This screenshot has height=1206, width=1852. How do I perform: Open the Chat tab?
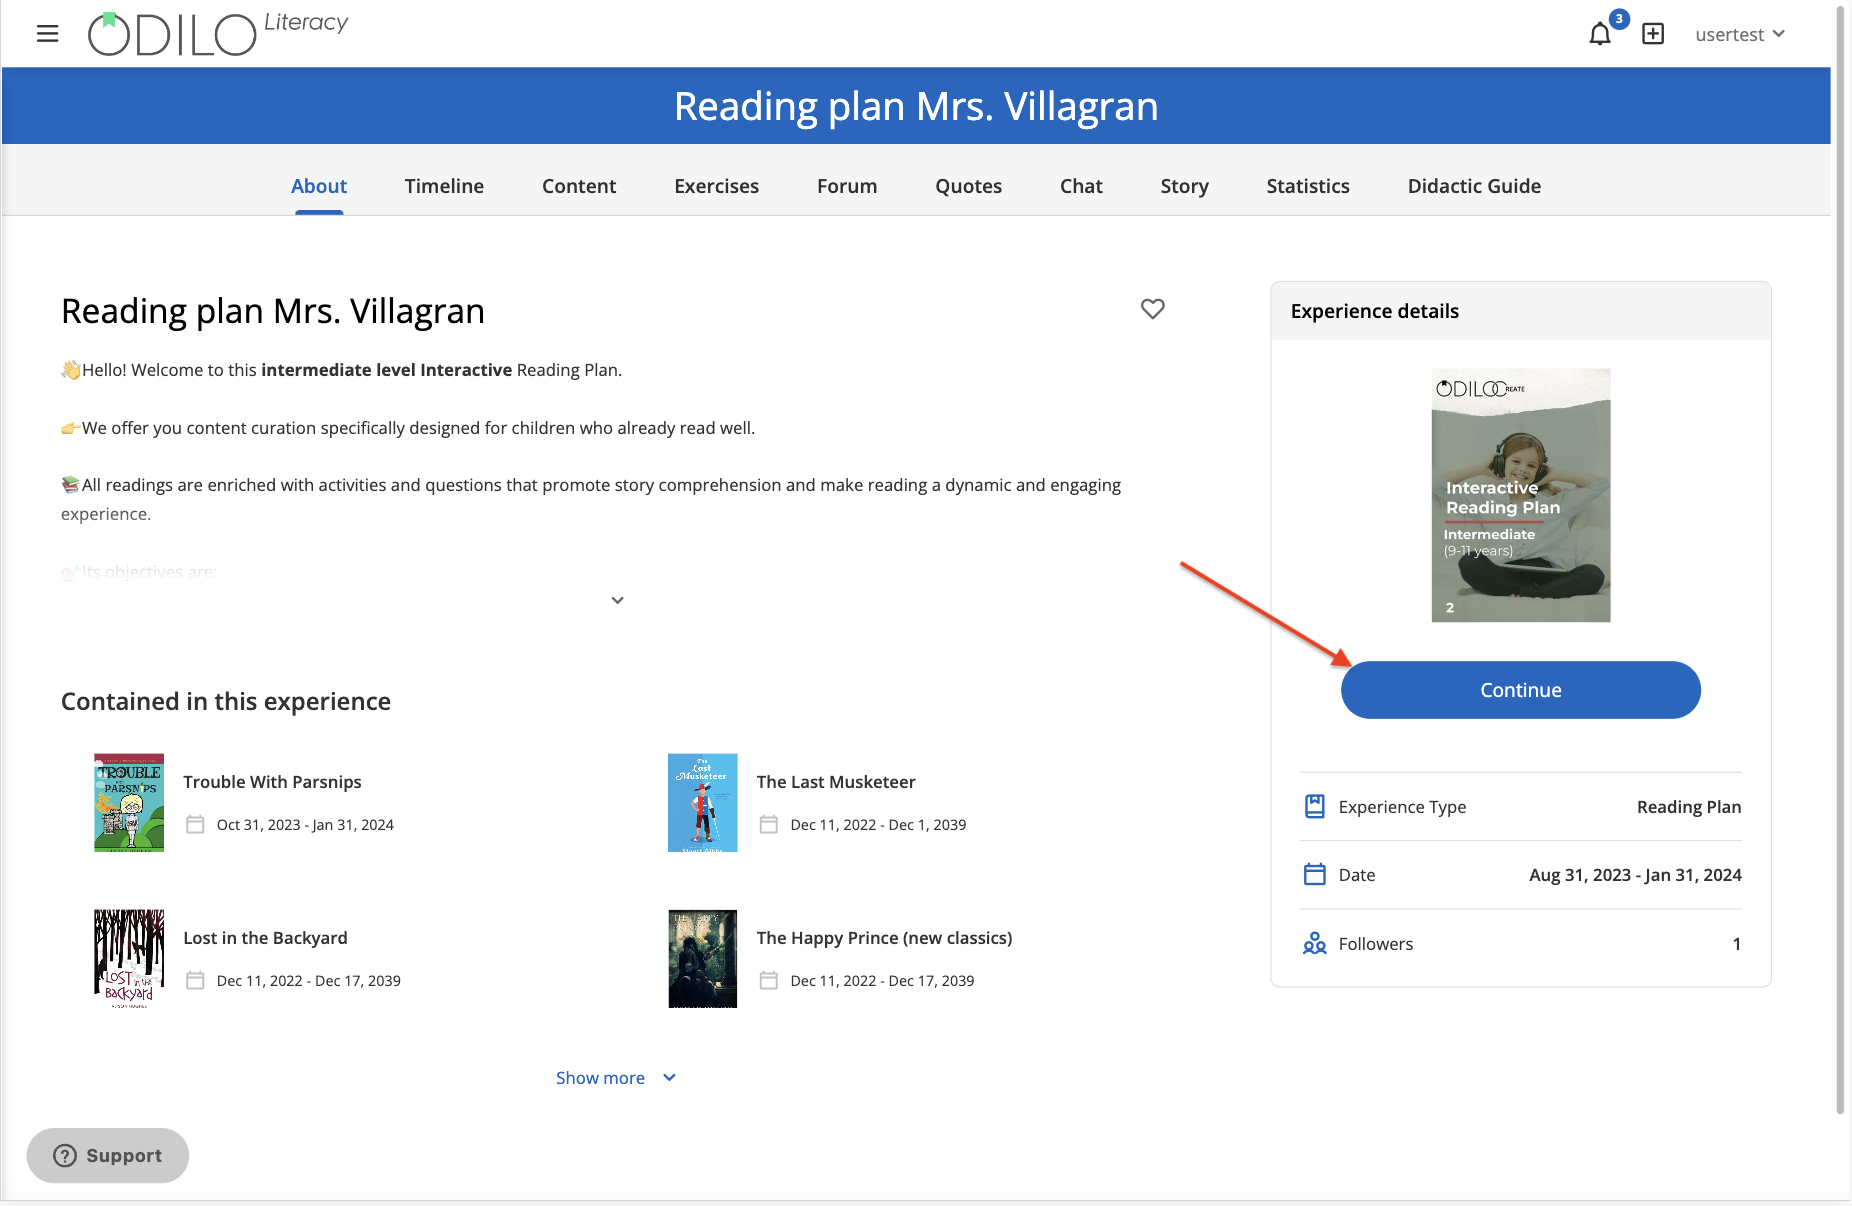click(x=1081, y=186)
